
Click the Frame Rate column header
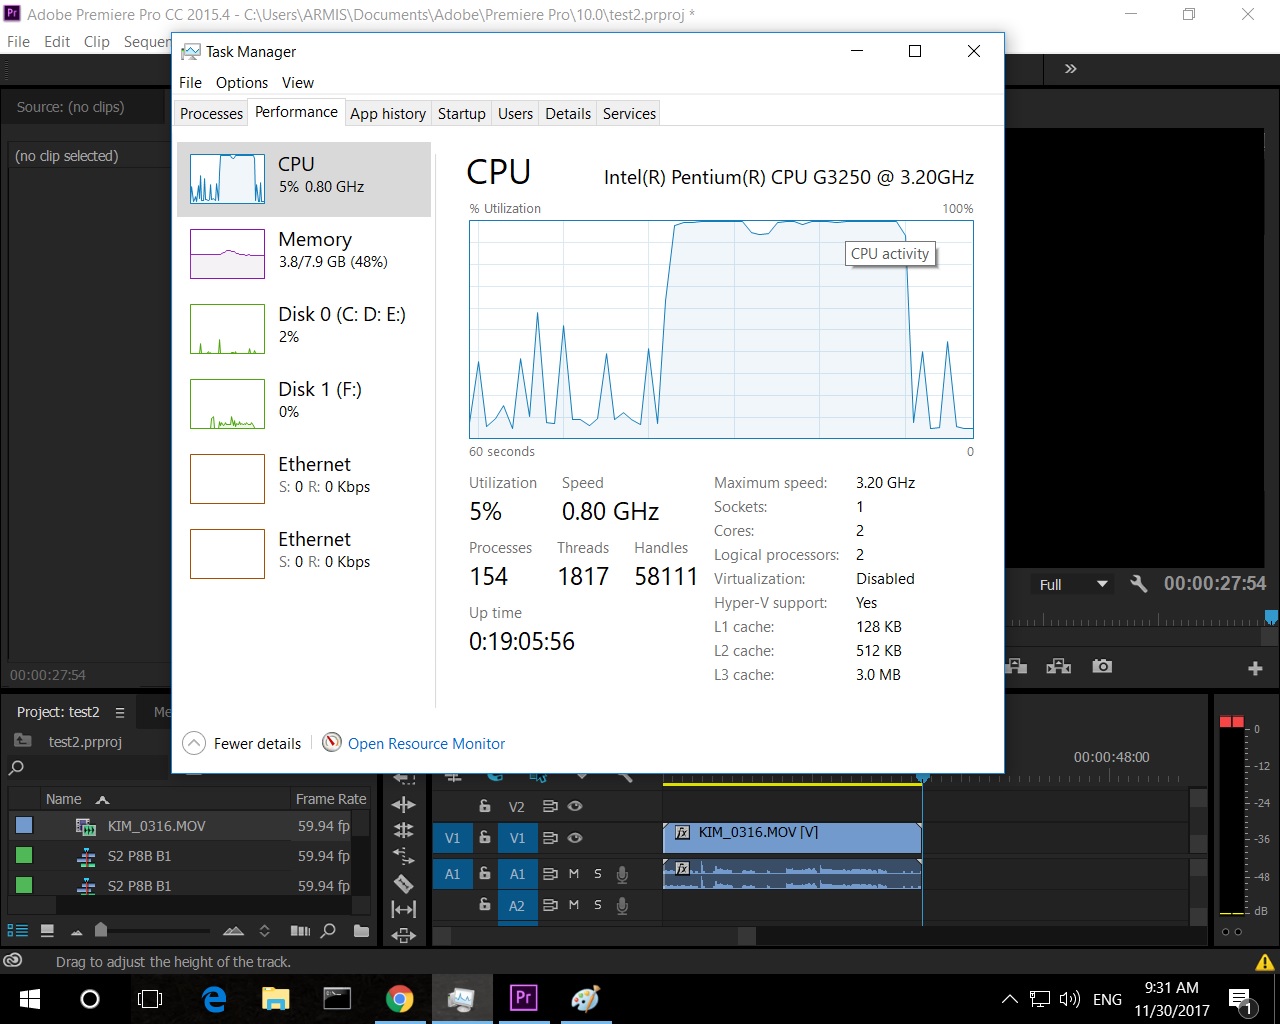click(331, 799)
